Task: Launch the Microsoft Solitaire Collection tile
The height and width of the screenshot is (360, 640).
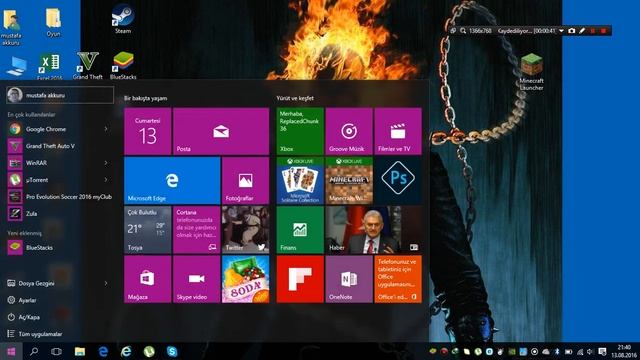Action: click(x=300, y=181)
